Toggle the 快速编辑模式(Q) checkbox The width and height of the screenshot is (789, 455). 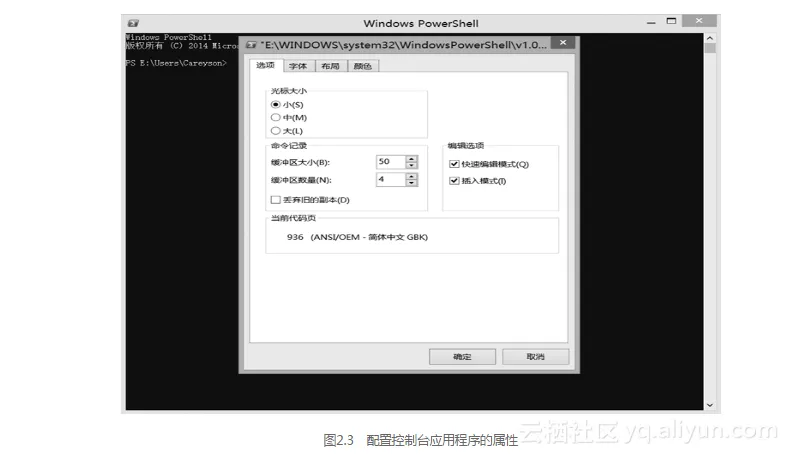click(x=454, y=164)
